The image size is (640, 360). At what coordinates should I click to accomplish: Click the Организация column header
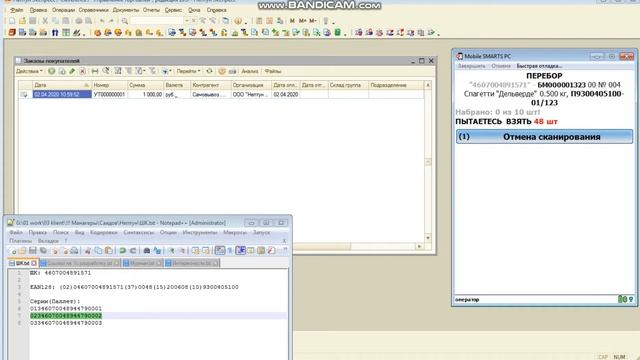tap(251, 85)
